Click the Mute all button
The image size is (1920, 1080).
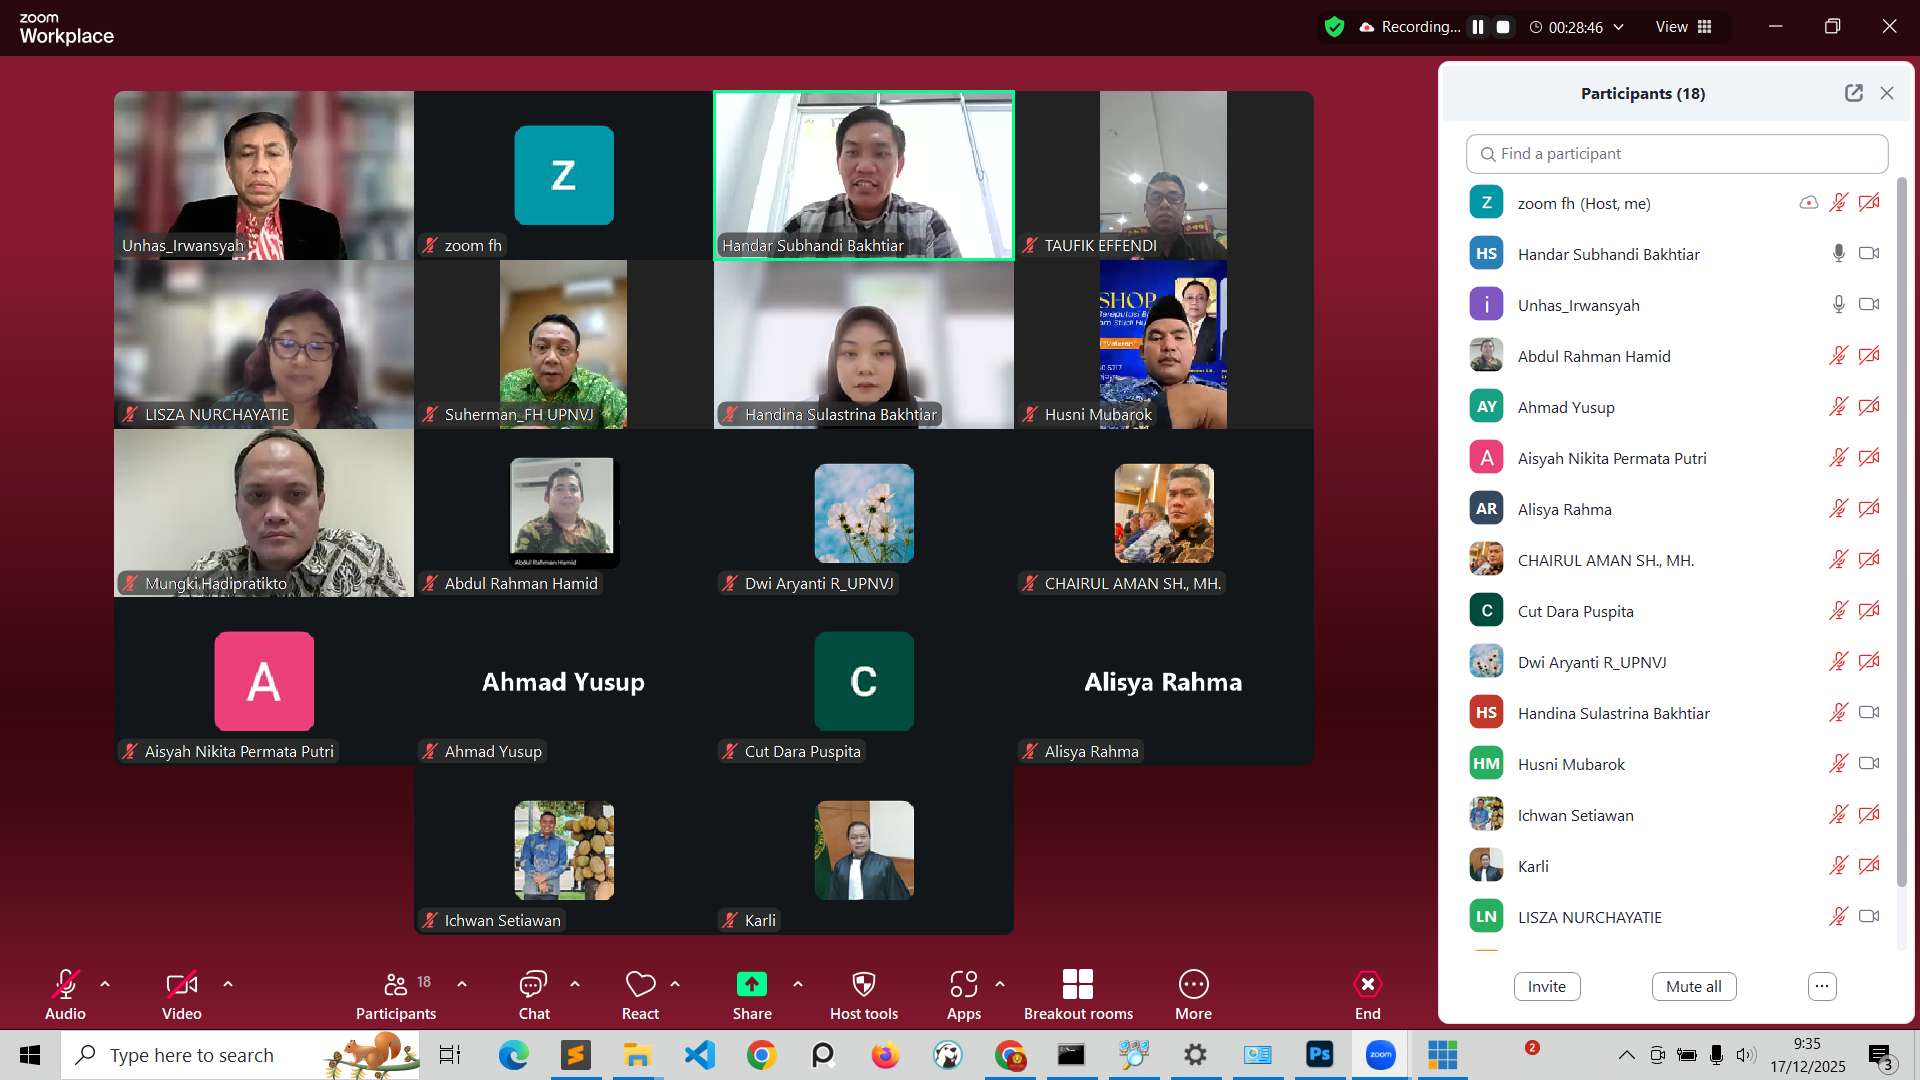pyautogui.click(x=1693, y=986)
